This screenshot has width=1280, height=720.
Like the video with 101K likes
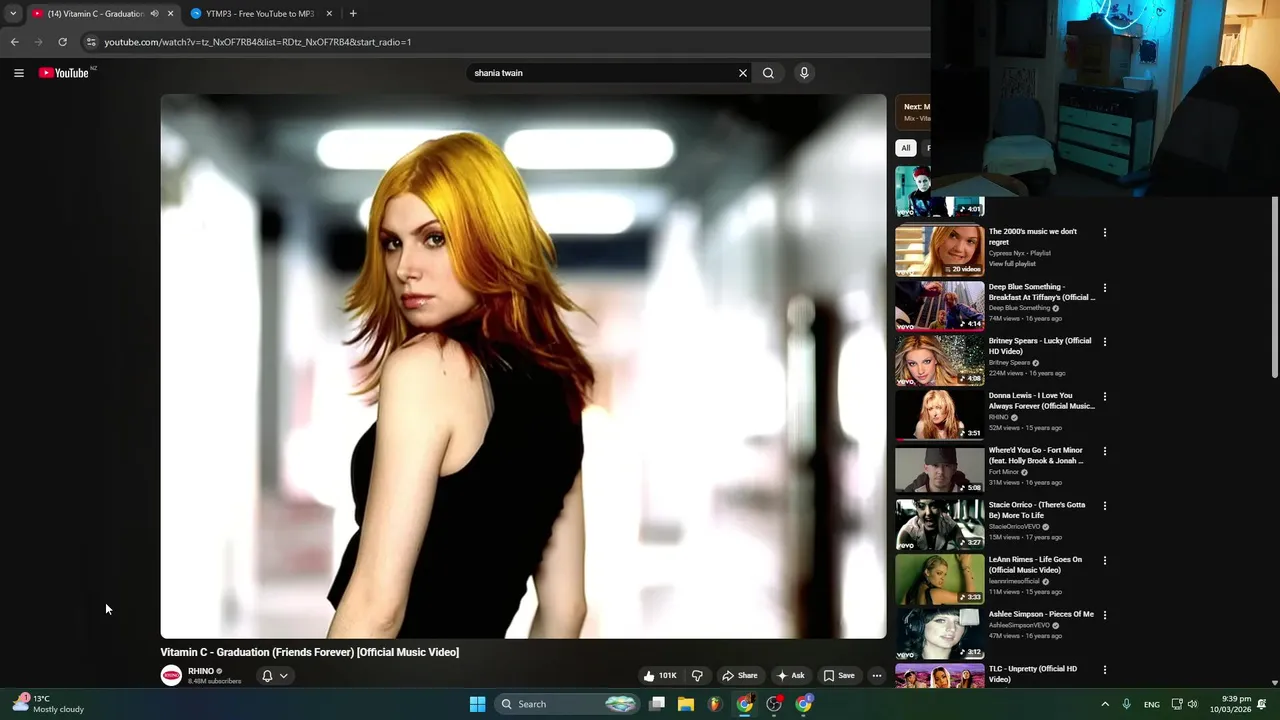(660, 676)
